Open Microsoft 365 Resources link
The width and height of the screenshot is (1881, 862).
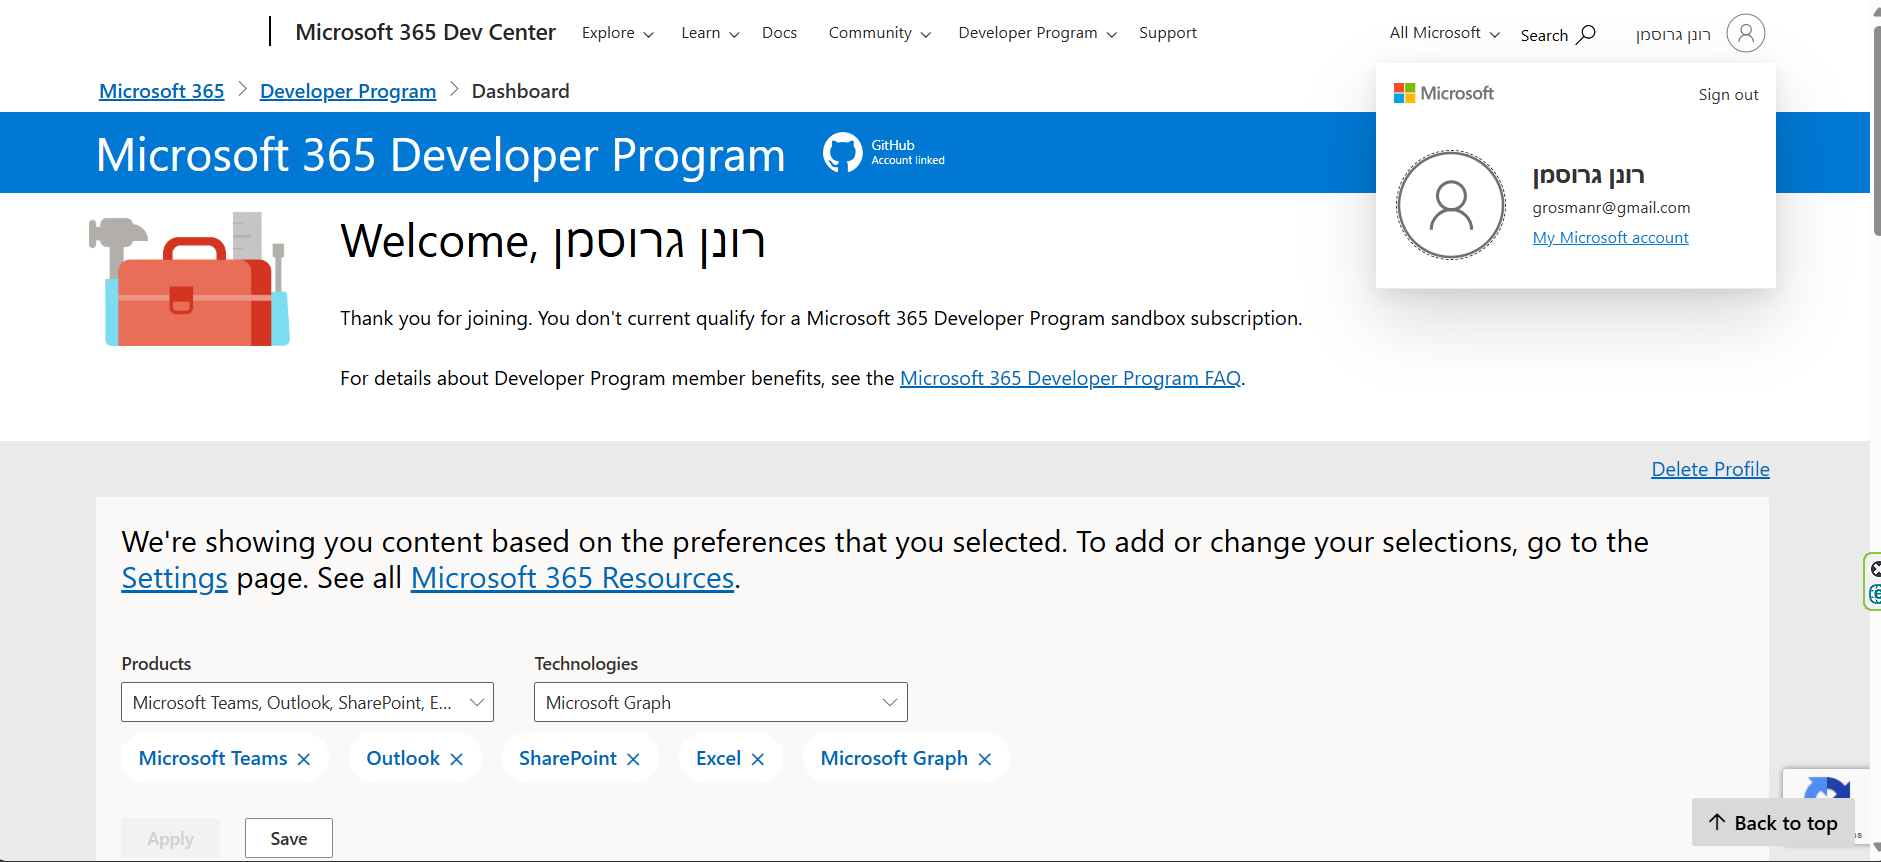tap(572, 578)
